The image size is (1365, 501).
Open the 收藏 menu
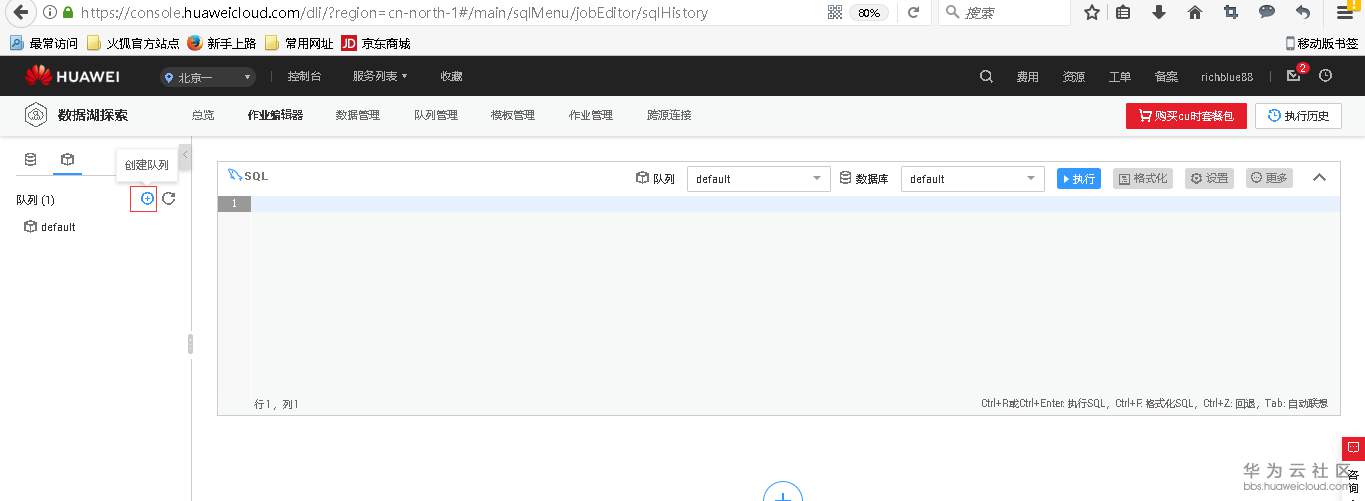[x=451, y=76]
